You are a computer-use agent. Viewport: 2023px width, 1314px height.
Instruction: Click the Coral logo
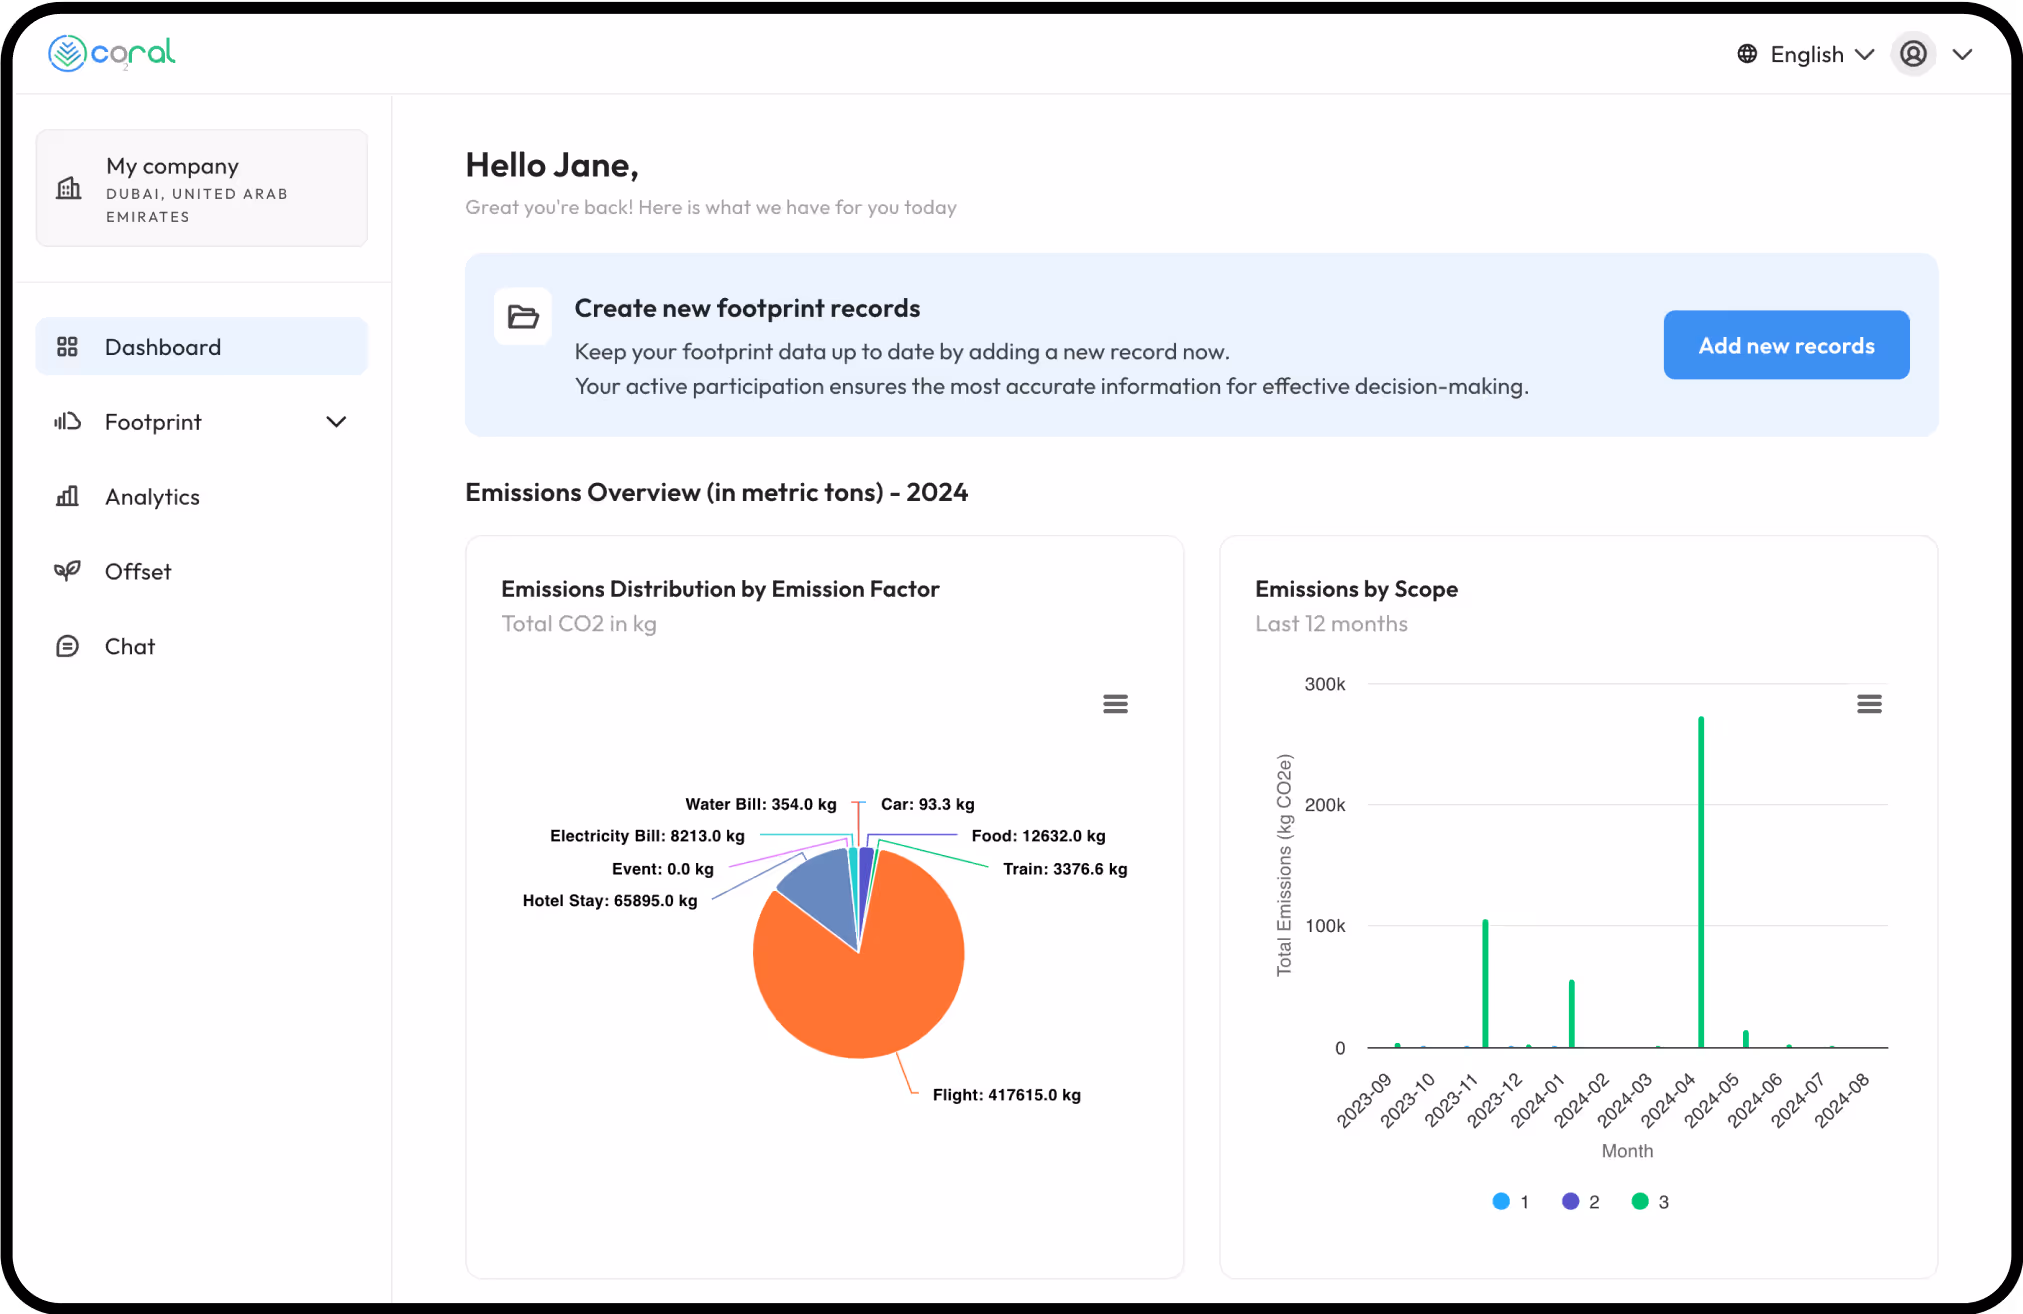tap(112, 53)
